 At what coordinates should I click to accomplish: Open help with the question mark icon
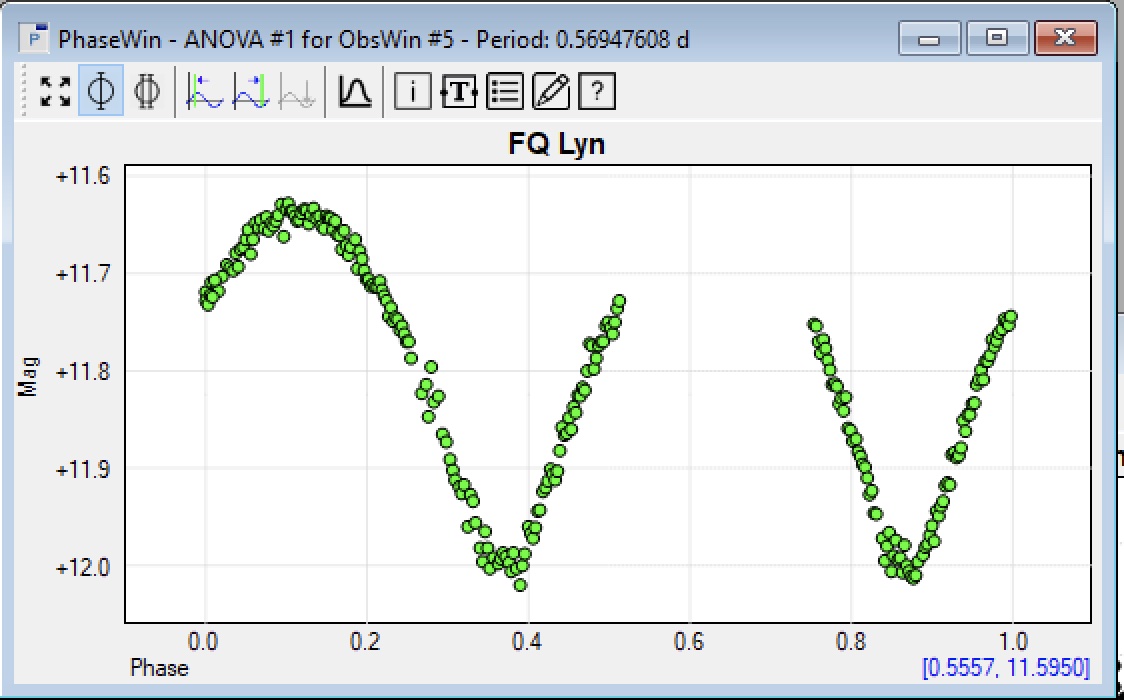point(596,92)
